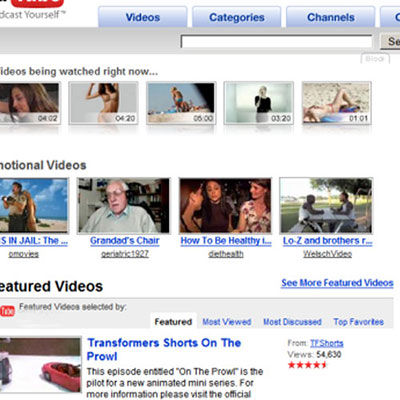Screen dimensions: 400x400
Task: Click the Search button beside the search field
Action: point(390,41)
